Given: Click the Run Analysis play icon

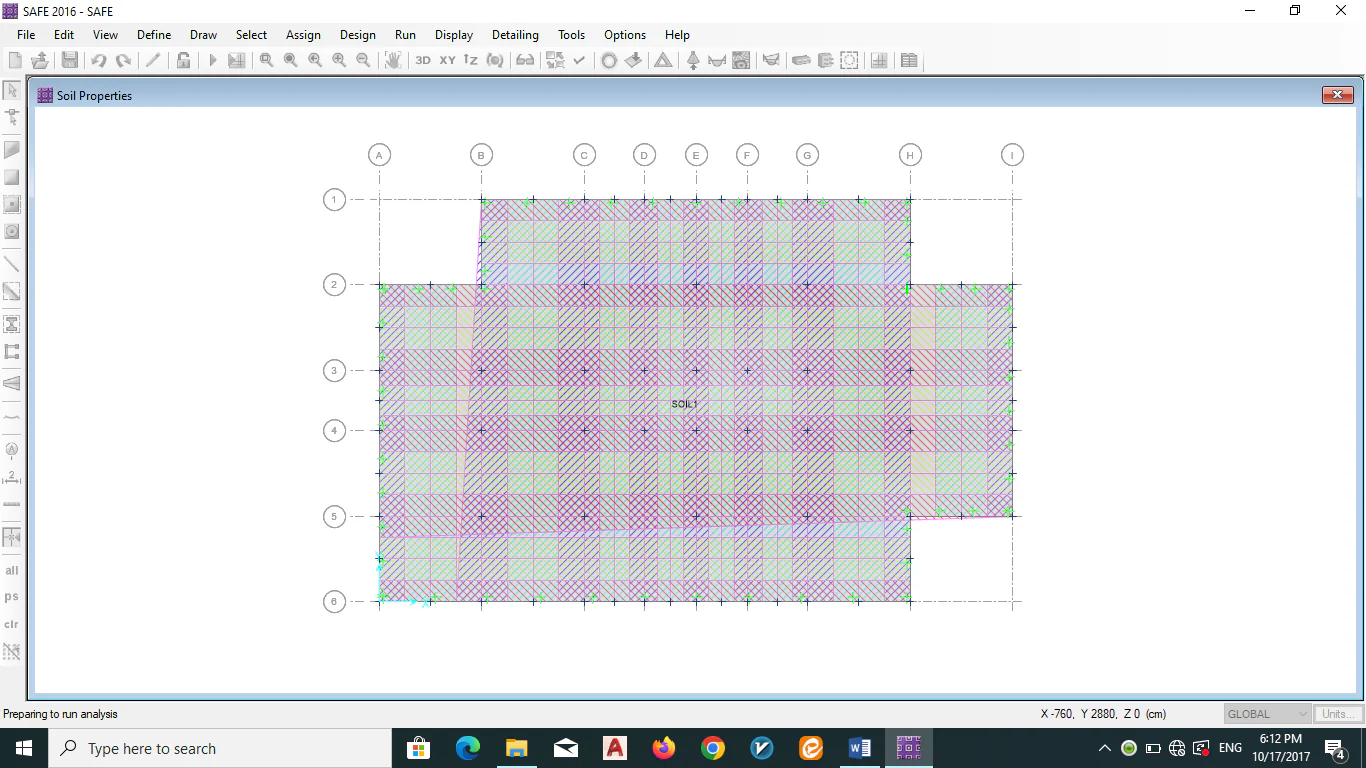Looking at the screenshot, I should click(x=212, y=60).
